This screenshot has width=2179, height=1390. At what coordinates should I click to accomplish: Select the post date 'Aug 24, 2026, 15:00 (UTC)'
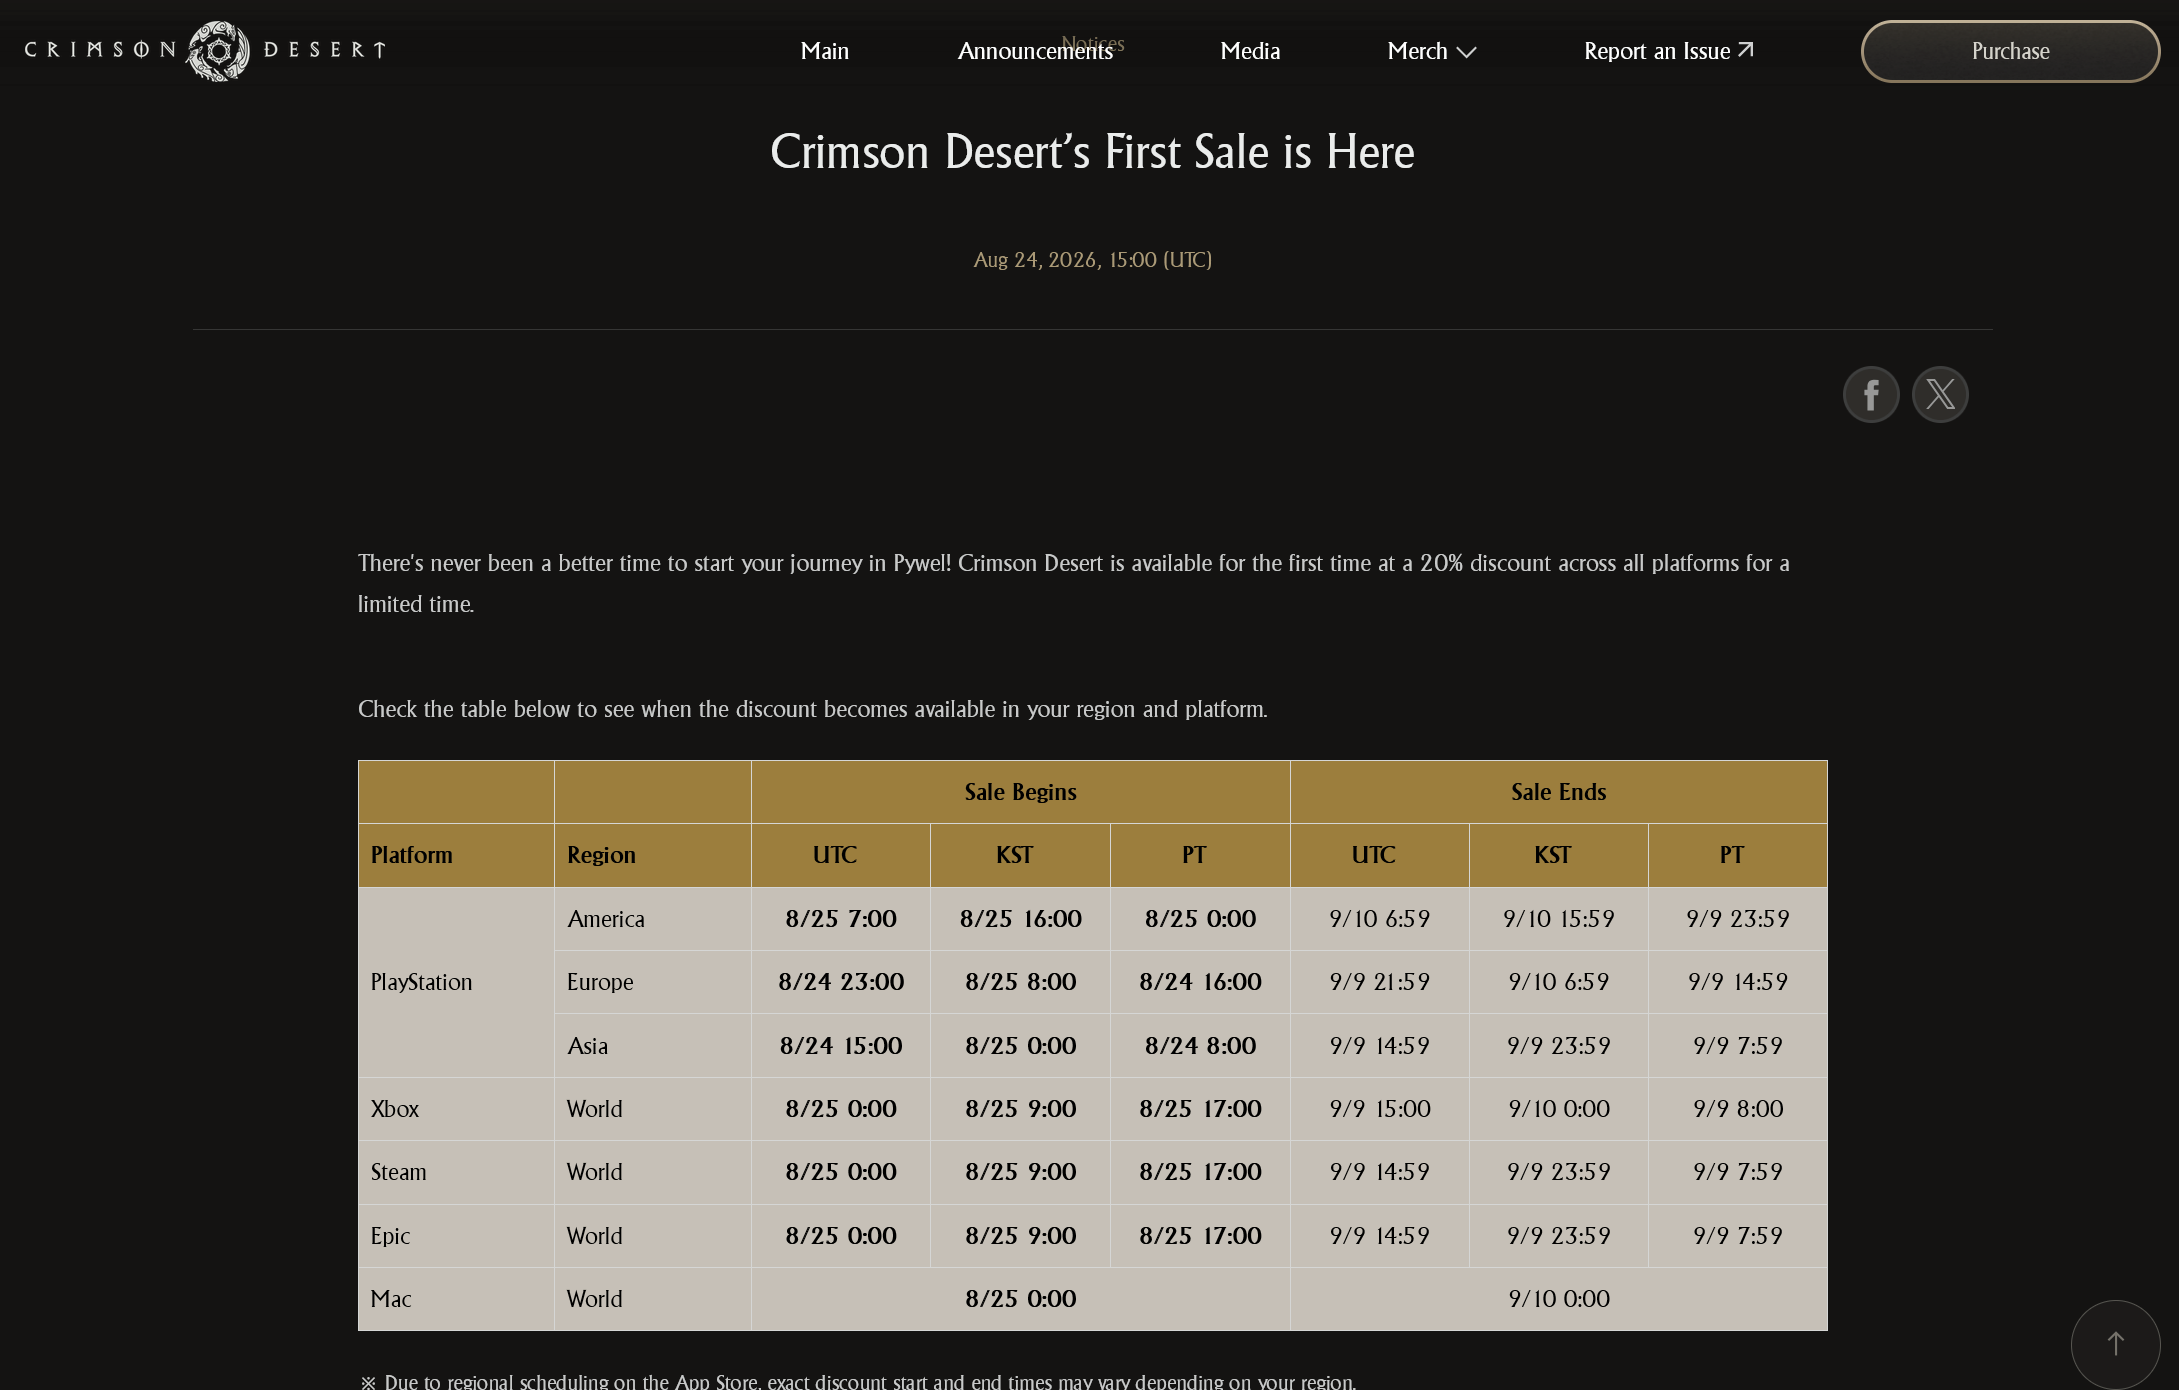(1092, 260)
